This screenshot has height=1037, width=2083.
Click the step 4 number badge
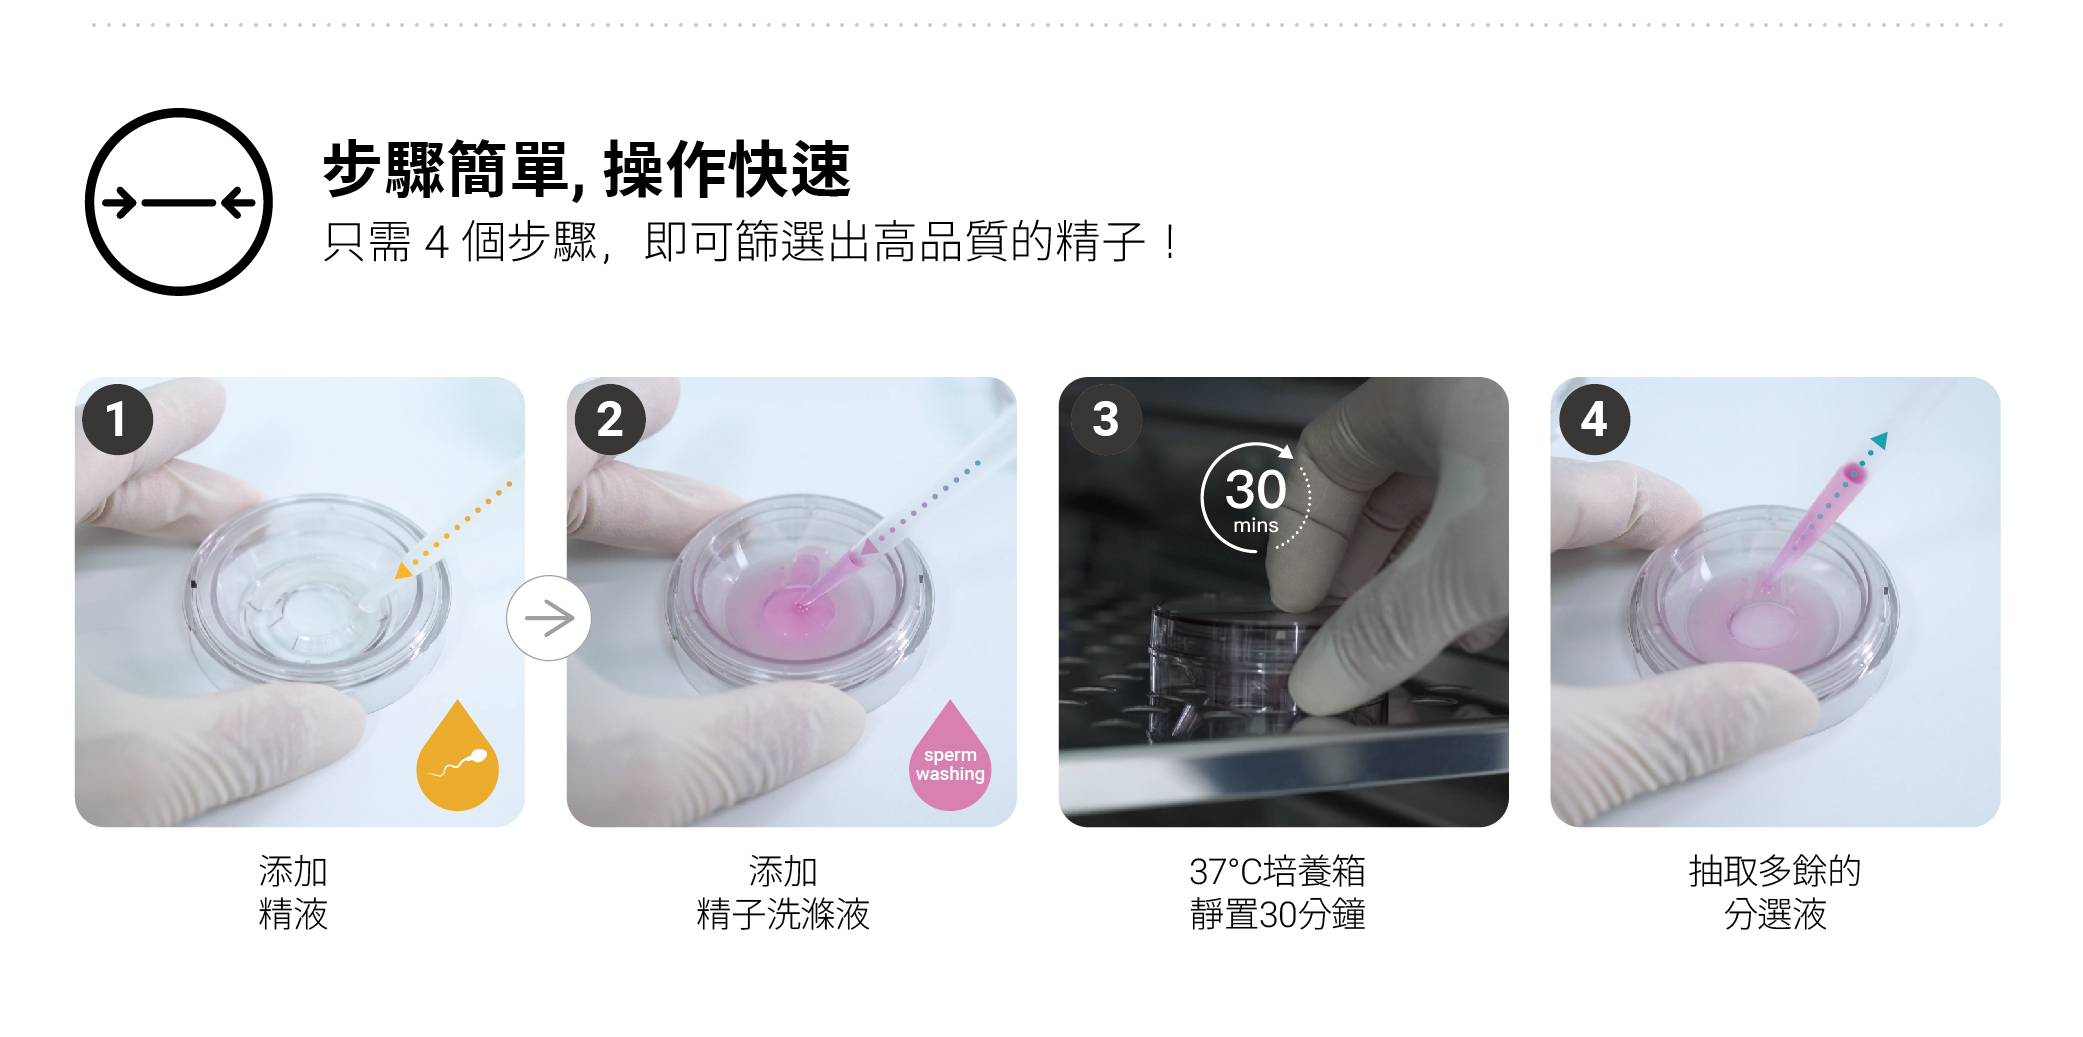click(x=1594, y=419)
